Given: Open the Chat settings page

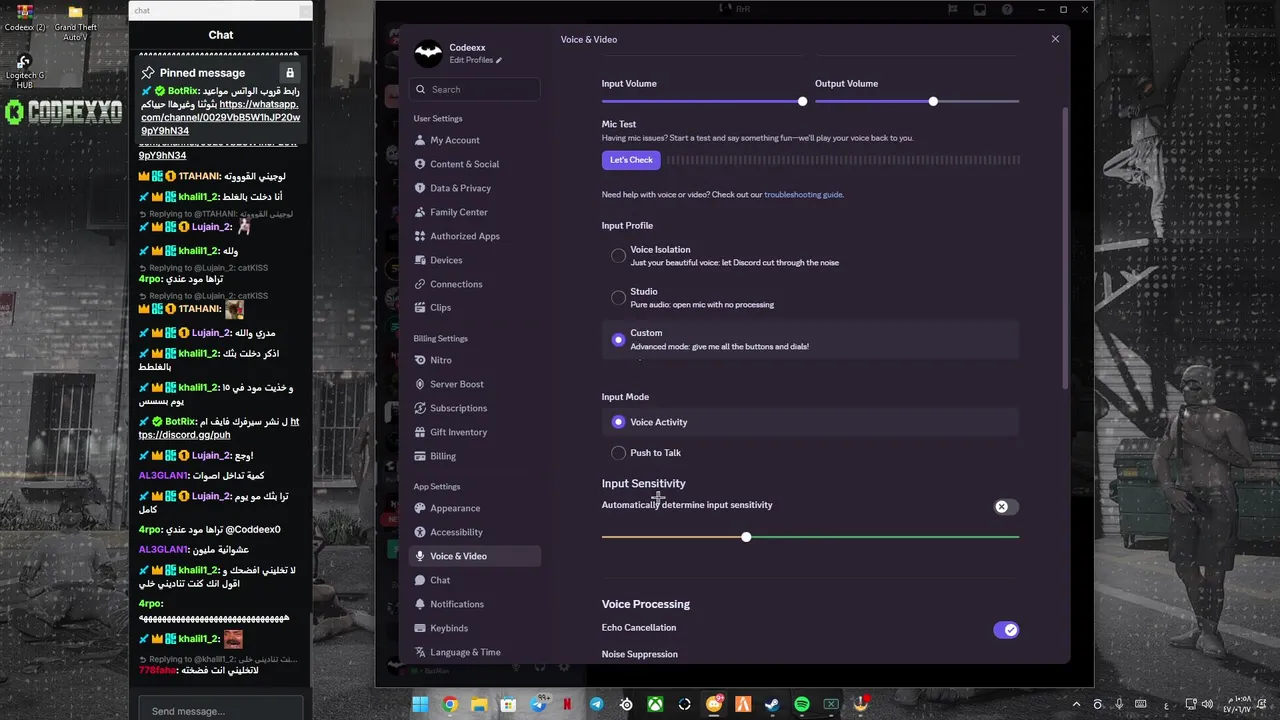Looking at the screenshot, I should [x=475, y=580].
